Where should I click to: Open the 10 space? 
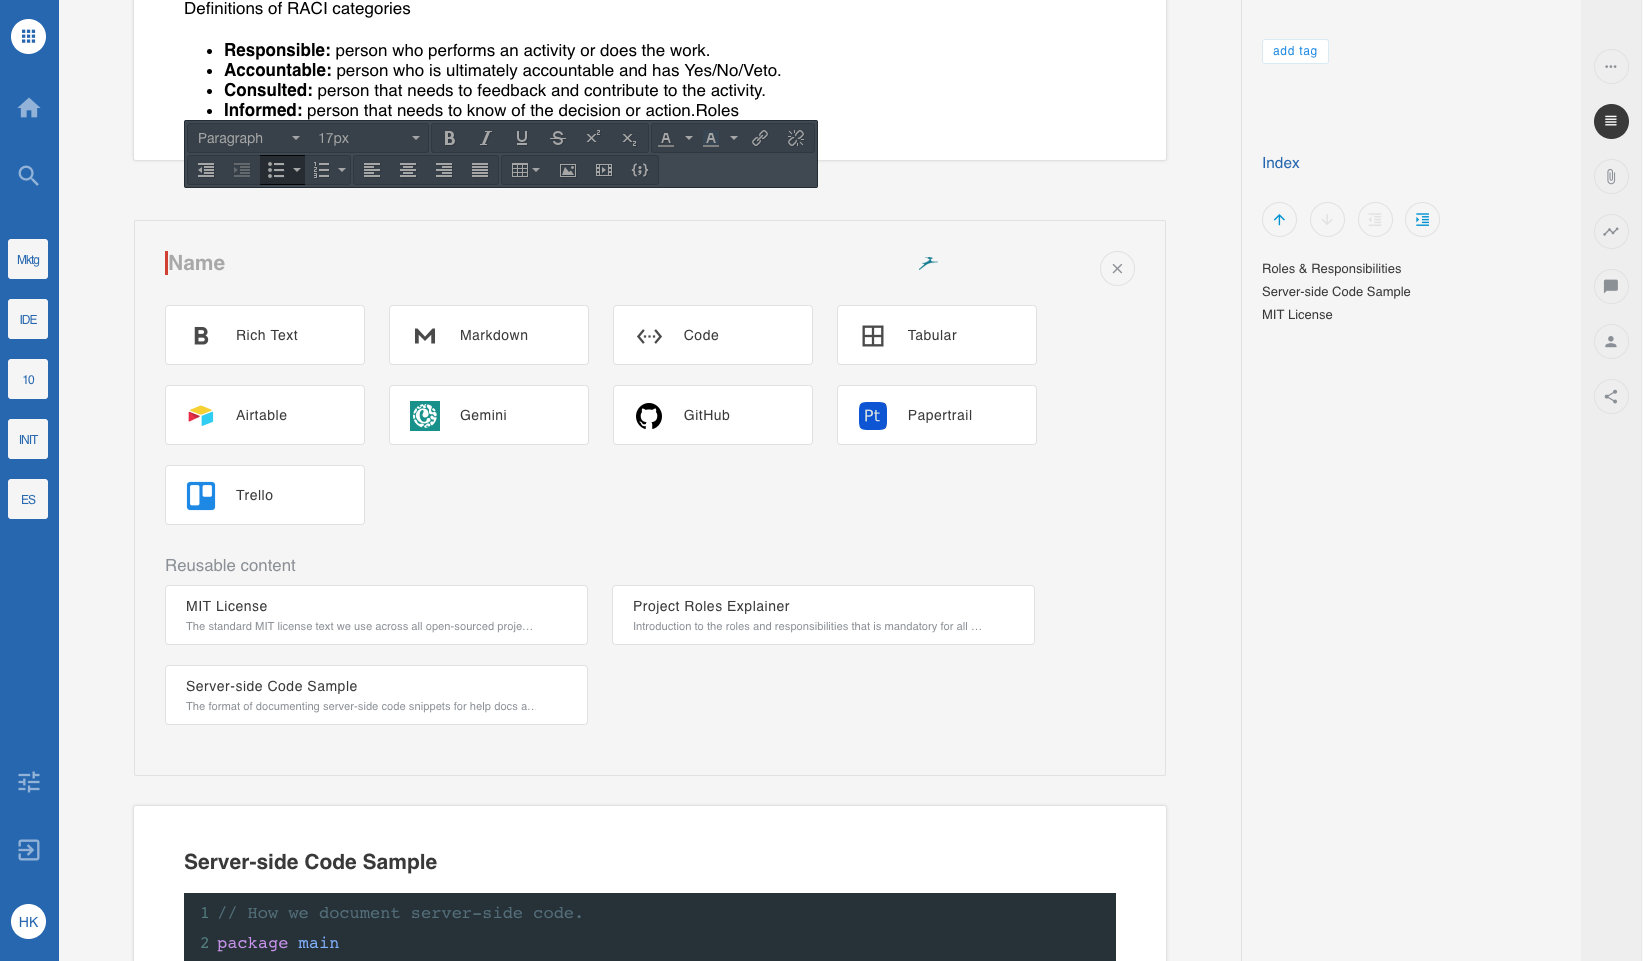28,380
